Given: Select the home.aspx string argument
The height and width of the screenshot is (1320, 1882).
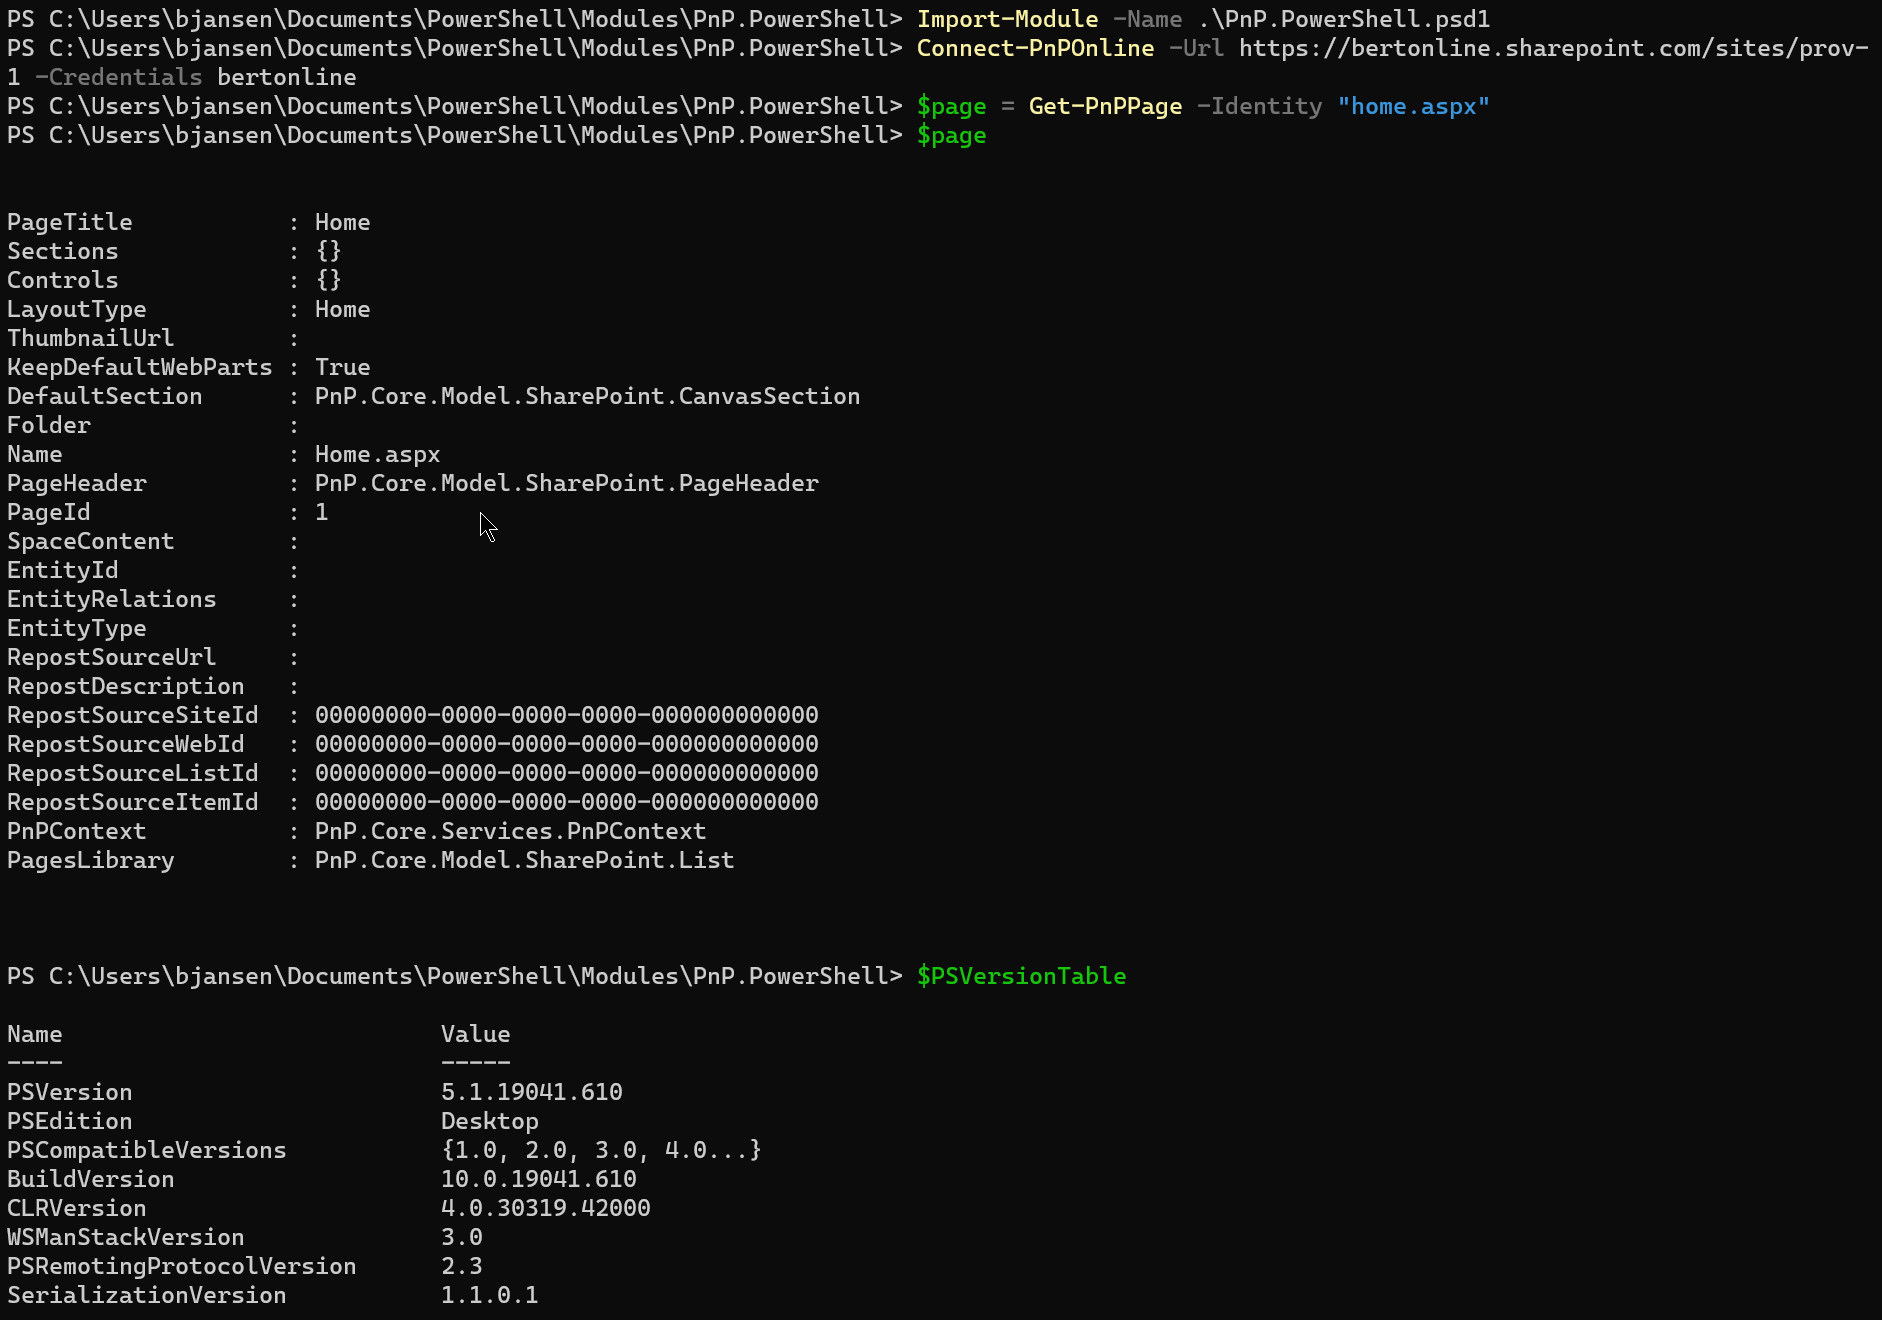Looking at the screenshot, I should 1413,106.
